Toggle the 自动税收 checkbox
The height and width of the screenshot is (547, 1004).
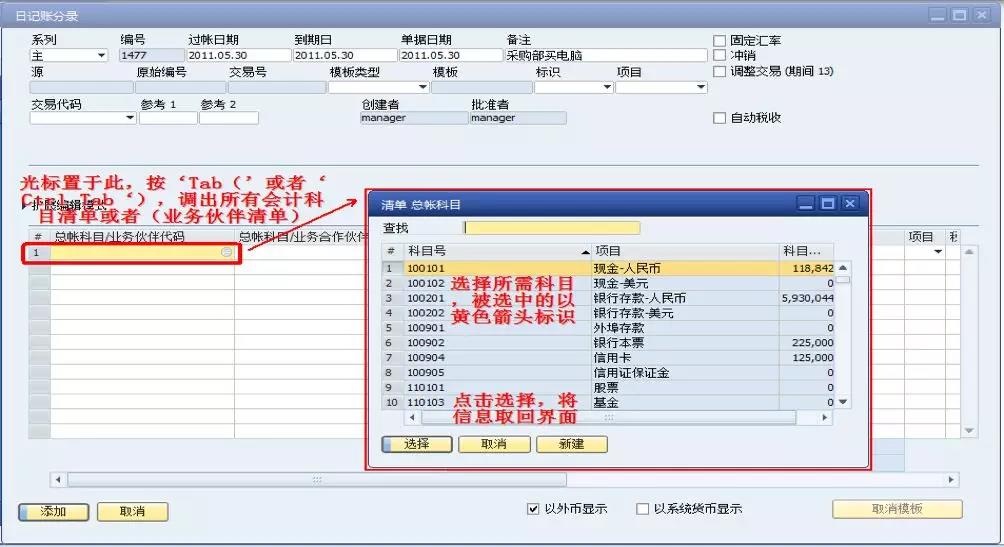(720, 118)
